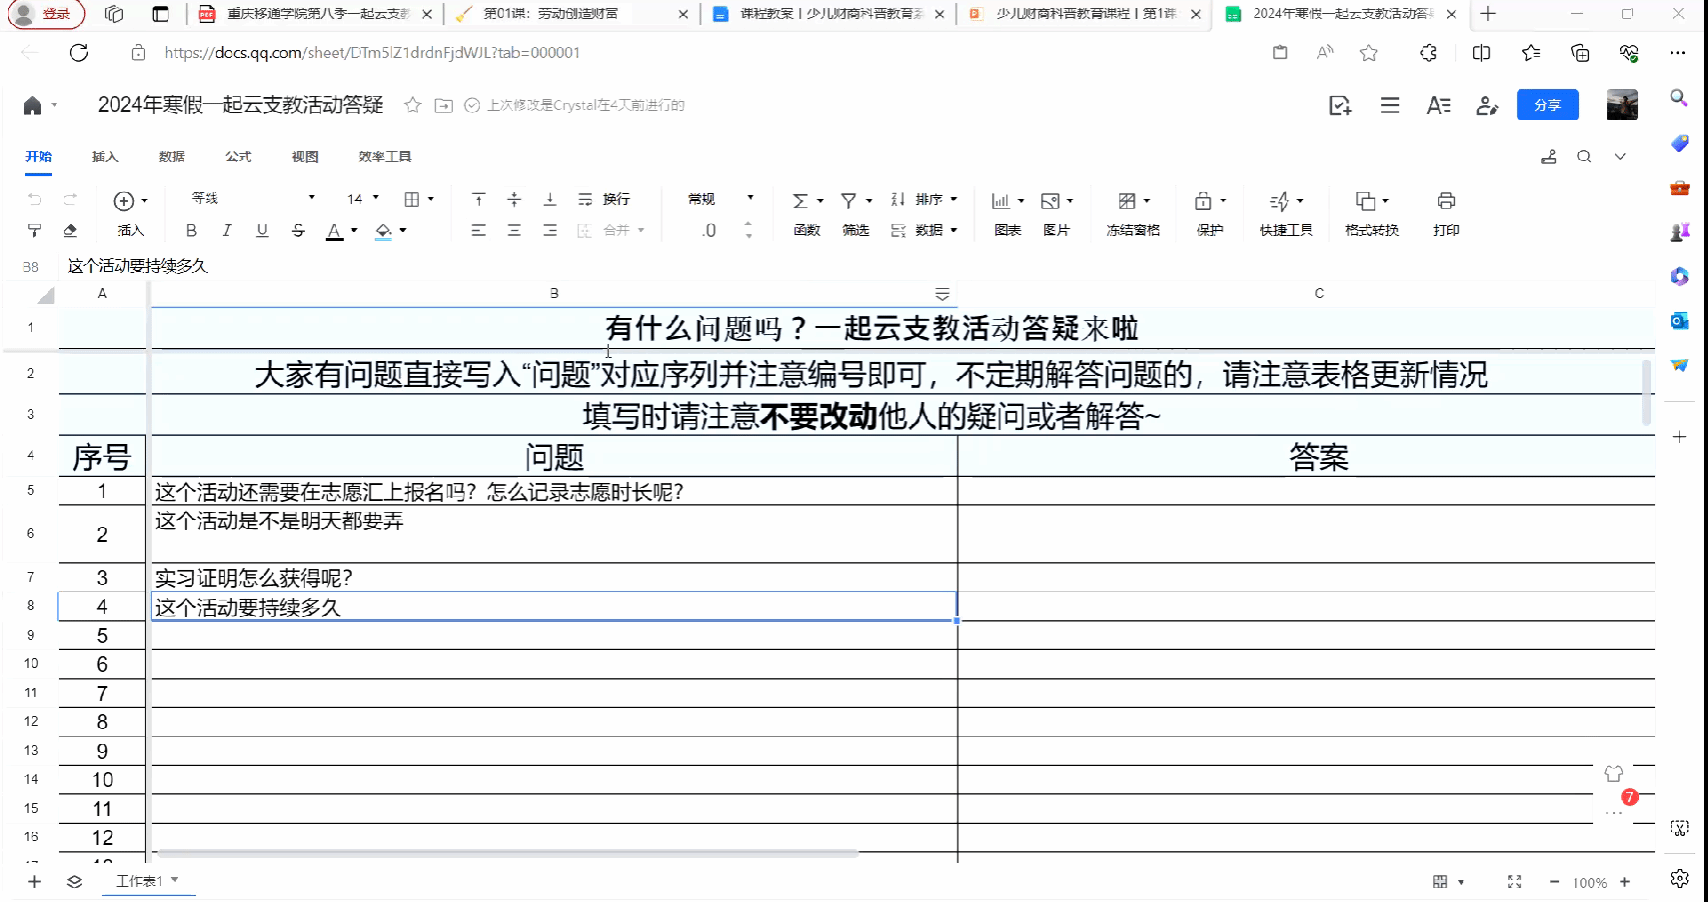Toggle wrap text (换行) option
Screen dimensions: 1708x902
[604, 200]
